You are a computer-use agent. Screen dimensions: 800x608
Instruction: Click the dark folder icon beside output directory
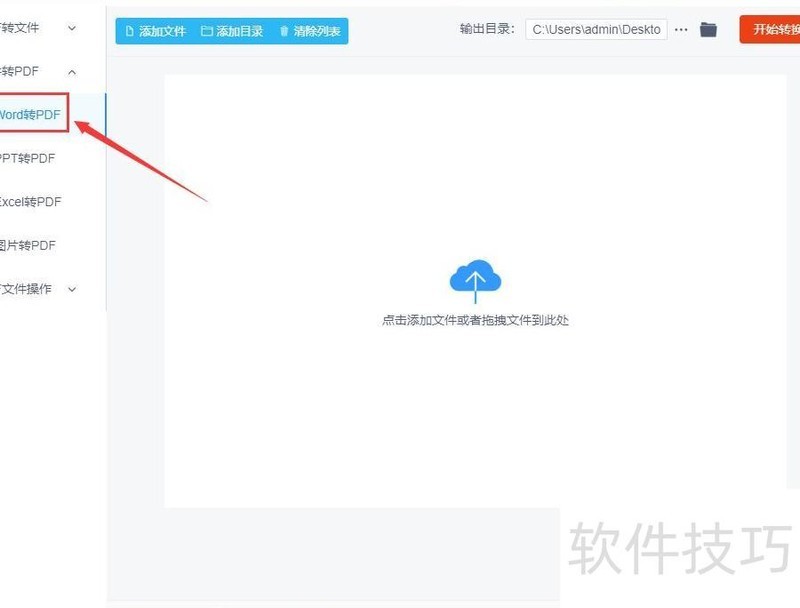click(708, 30)
